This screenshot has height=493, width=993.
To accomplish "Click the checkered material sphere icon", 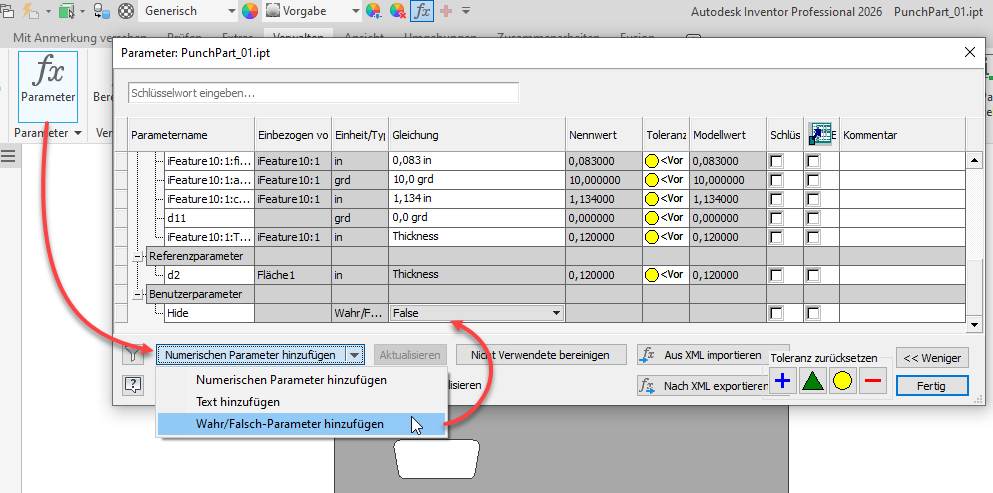I will pyautogui.click(x=127, y=11).
